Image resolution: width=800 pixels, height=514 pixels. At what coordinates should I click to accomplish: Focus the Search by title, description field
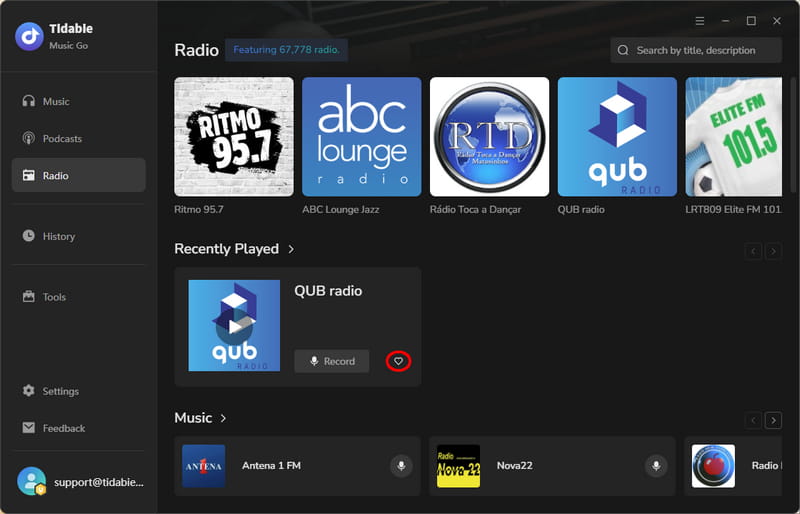696,50
